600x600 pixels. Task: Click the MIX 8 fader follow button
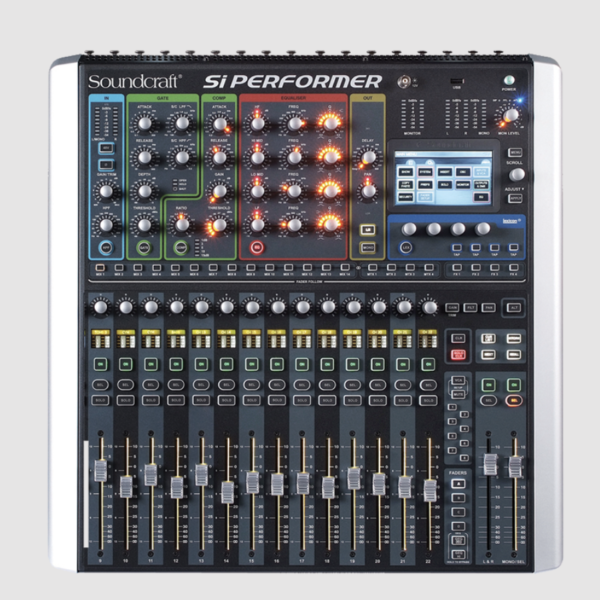232,267
